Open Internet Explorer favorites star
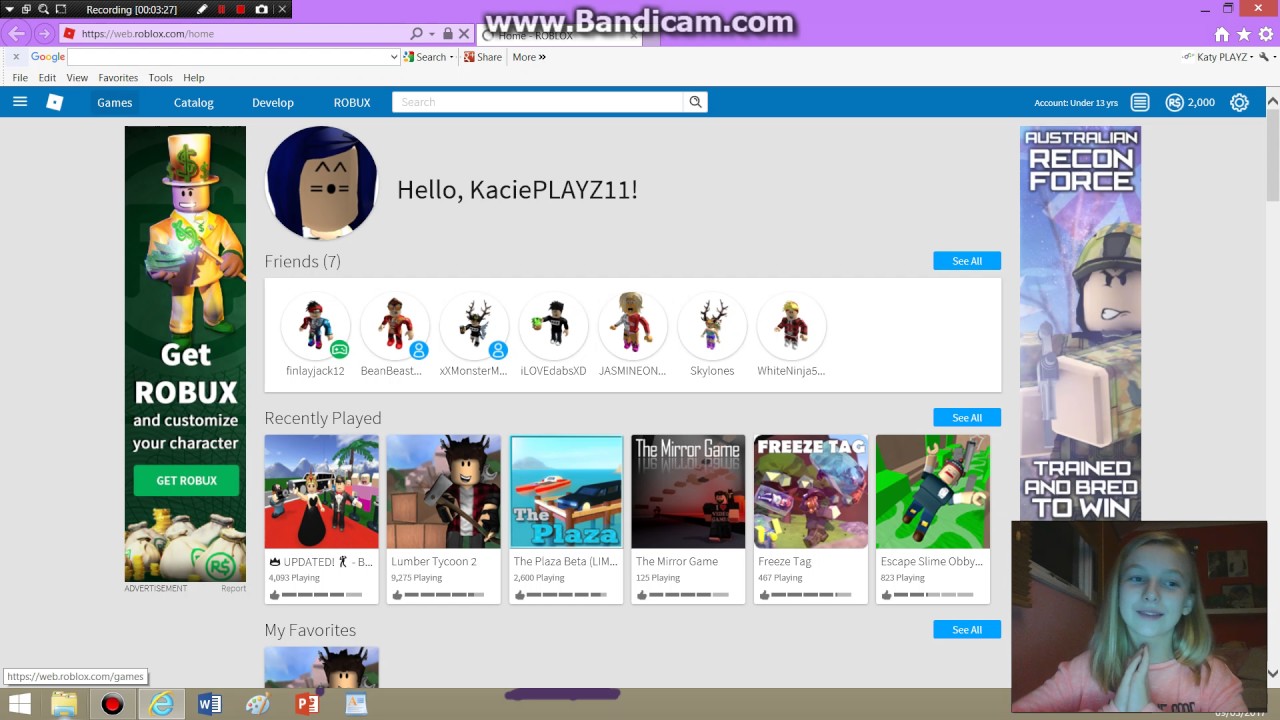This screenshot has width=1280, height=720. pos(1243,34)
